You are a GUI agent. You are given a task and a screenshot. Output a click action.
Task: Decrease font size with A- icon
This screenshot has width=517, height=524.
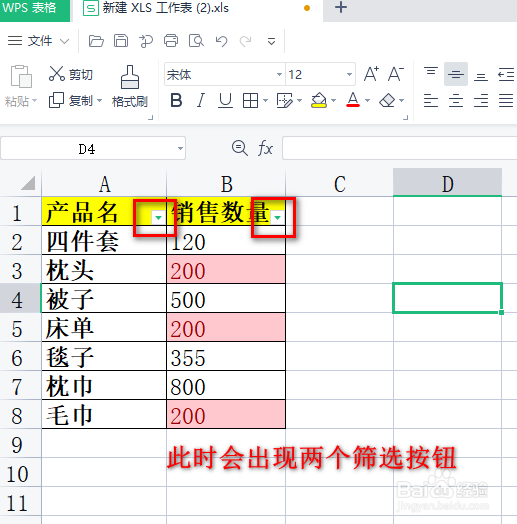pyautogui.click(x=396, y=74)
